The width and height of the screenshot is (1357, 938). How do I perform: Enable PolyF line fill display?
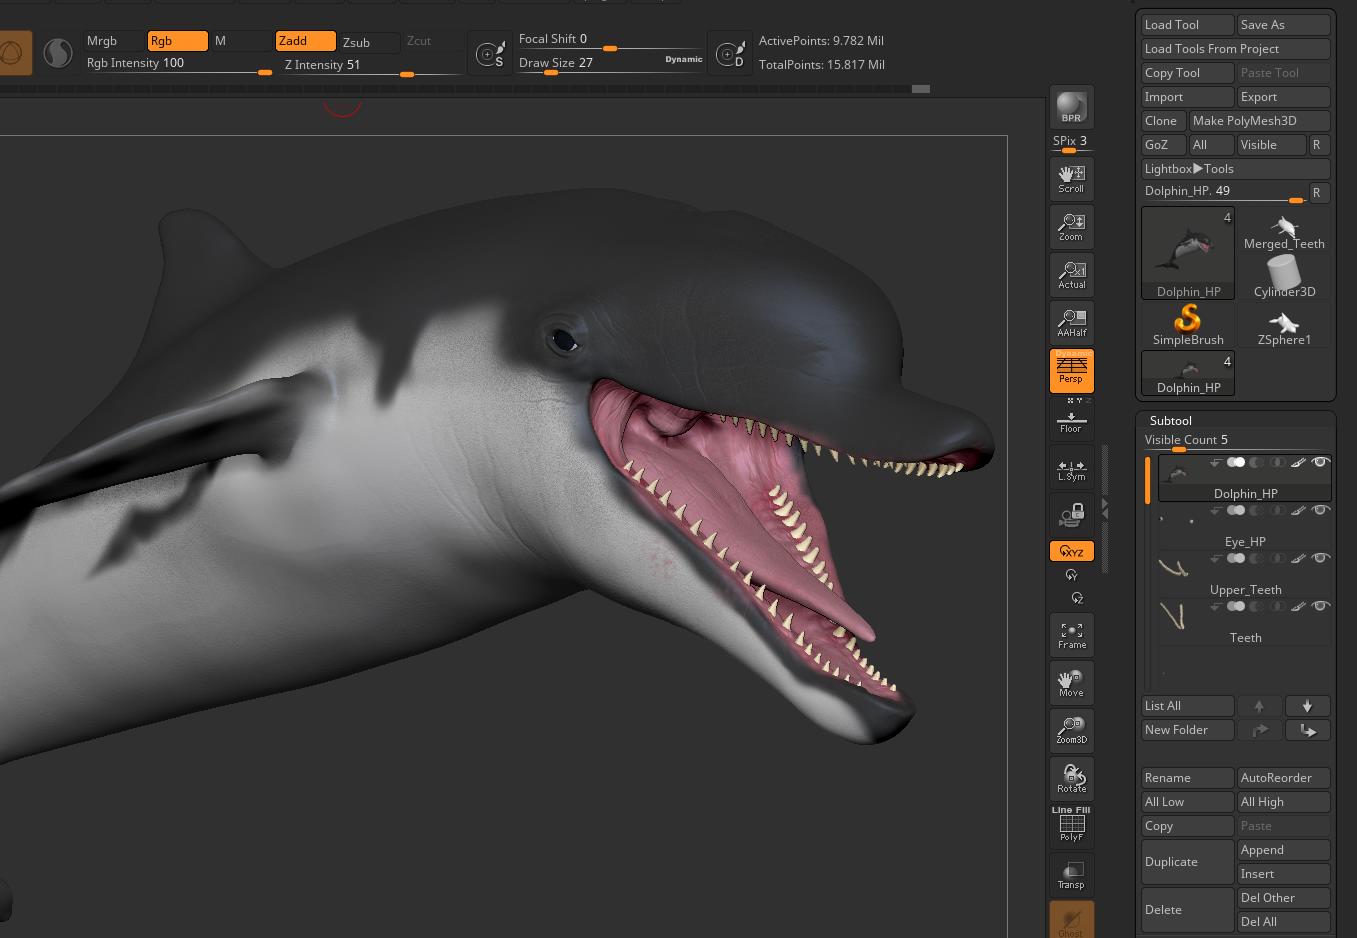click(x=1071, y=825)
